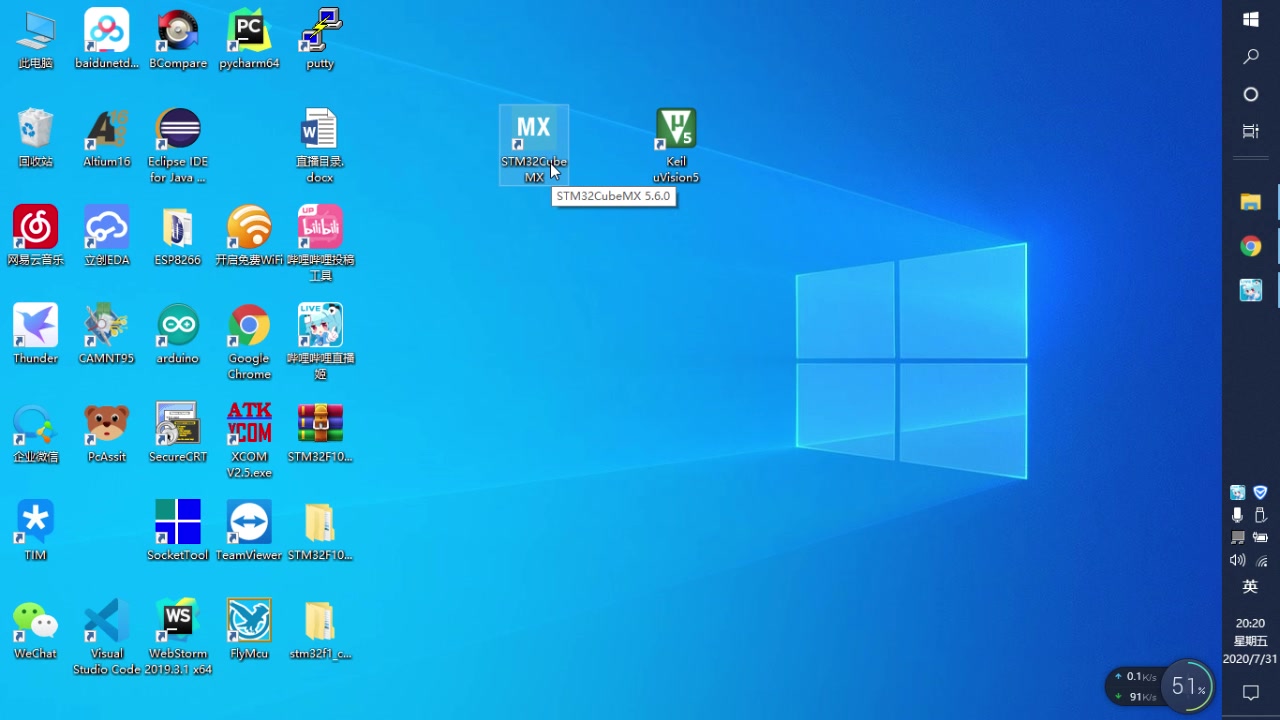The width and height of the screenshot is (1280, 720).
Task: Select the Visual Studio Code shortcut
Action: coord(107,637)
